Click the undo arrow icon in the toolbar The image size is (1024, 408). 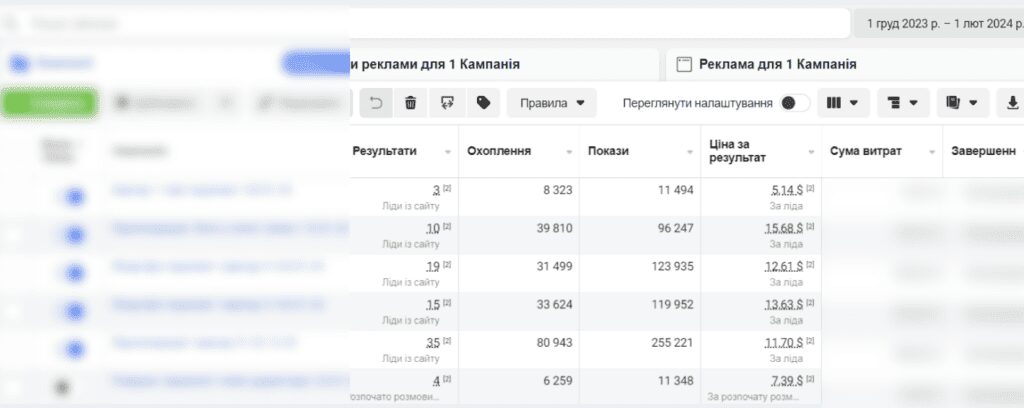pyautogui.click(x=376, y=103)
